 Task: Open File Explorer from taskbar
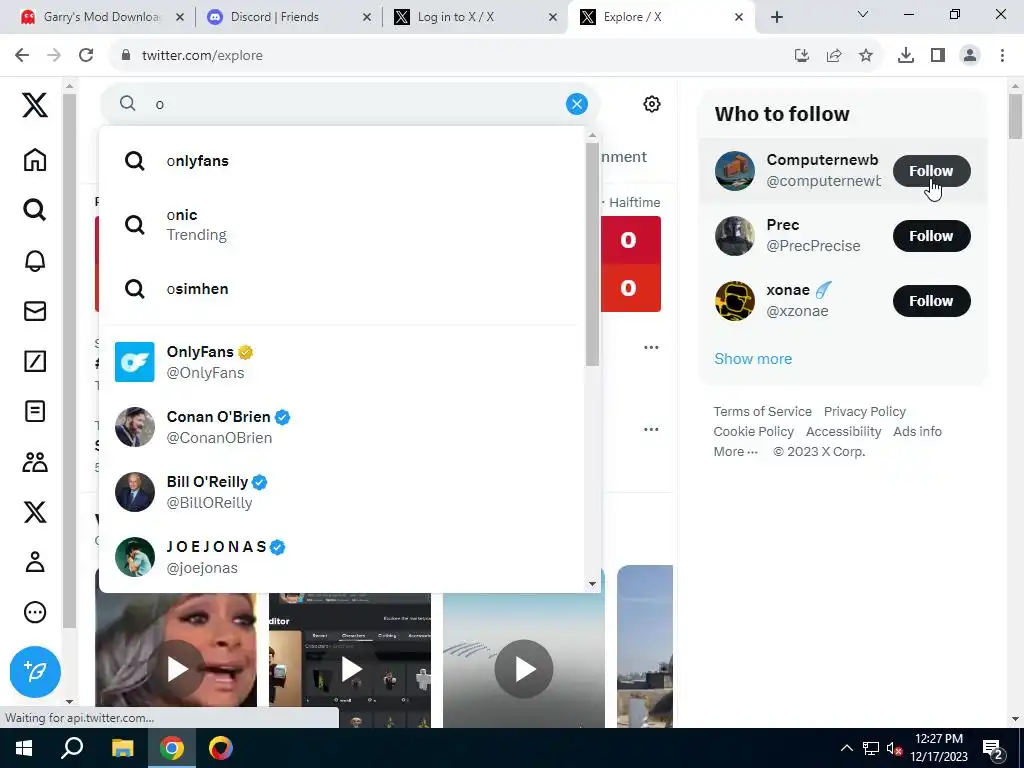click(122, 748)
